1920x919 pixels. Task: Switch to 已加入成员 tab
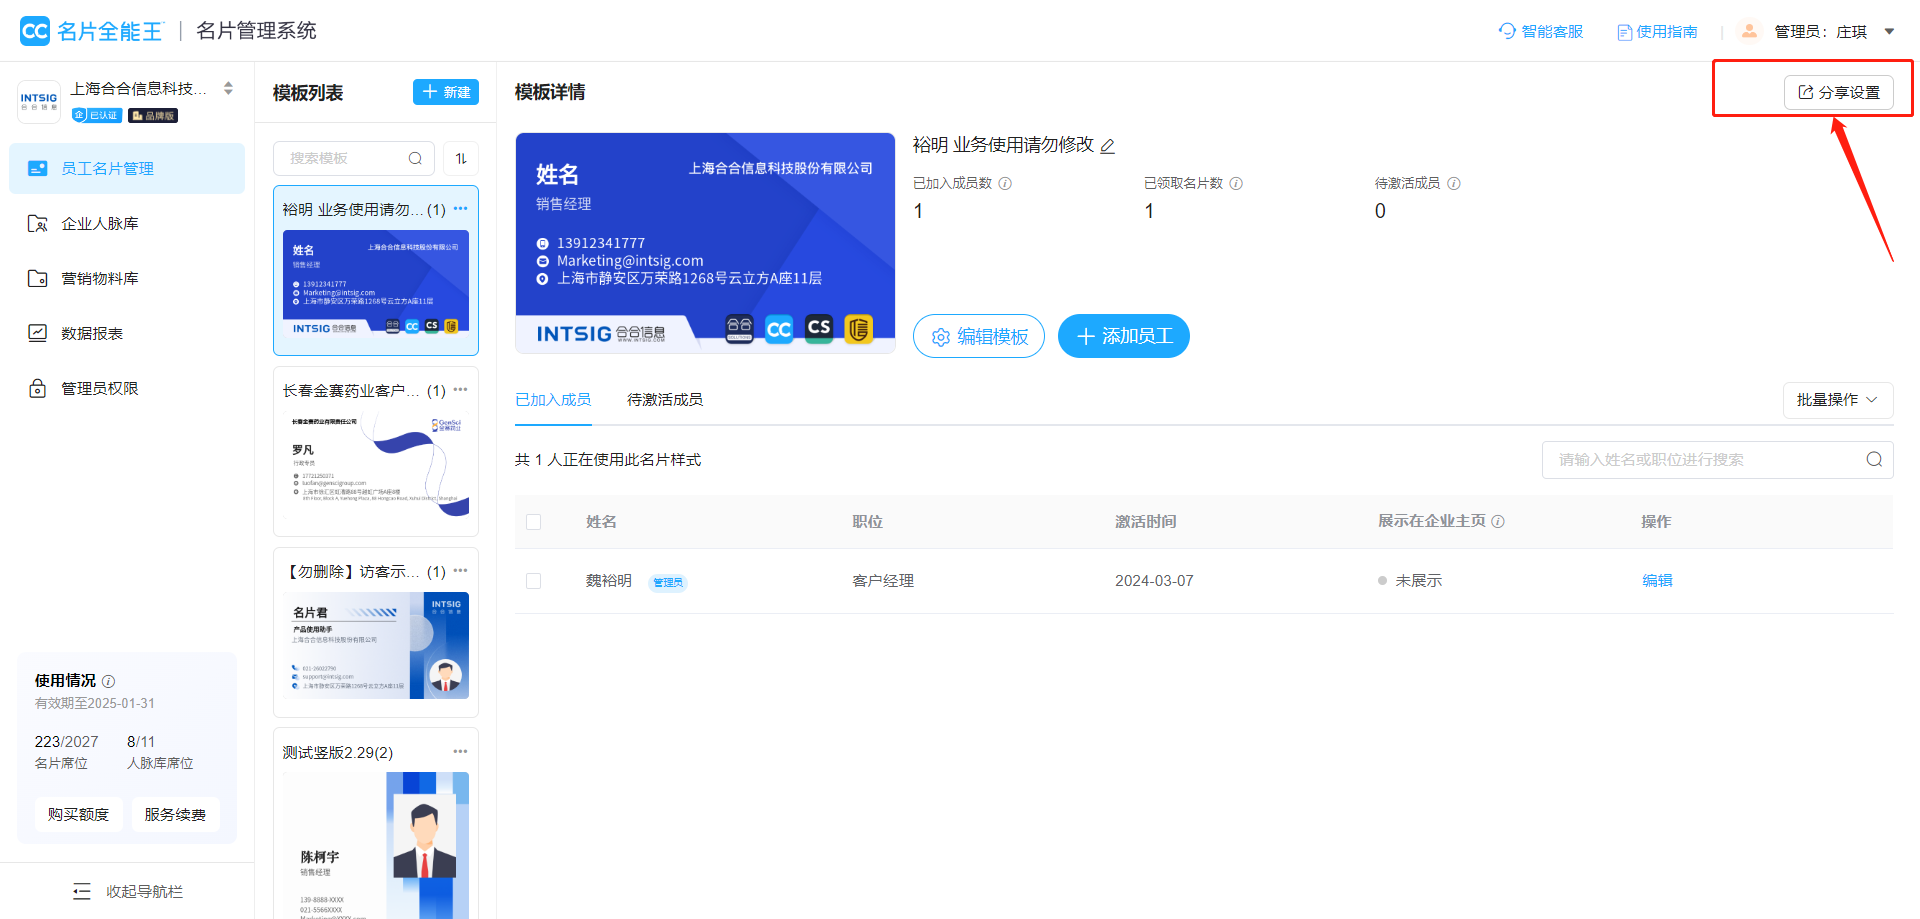[x=553, y=400]
